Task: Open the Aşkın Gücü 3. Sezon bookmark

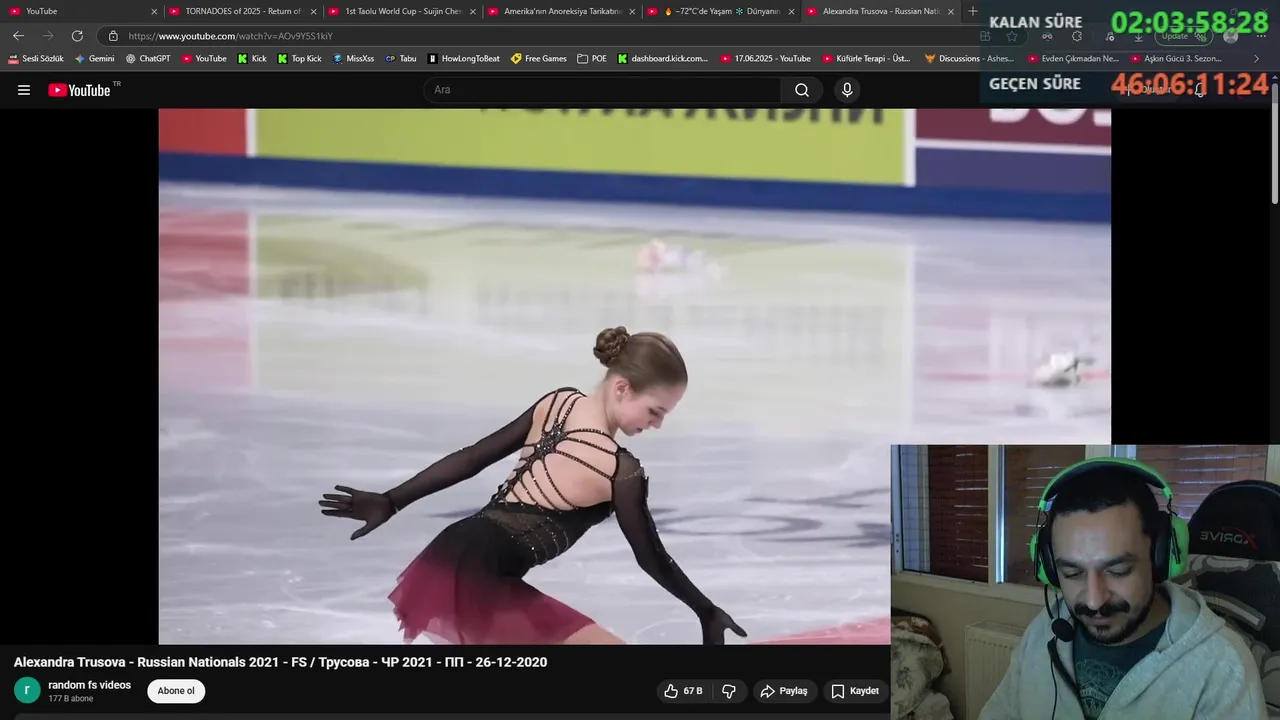Action: [1176, 59]
